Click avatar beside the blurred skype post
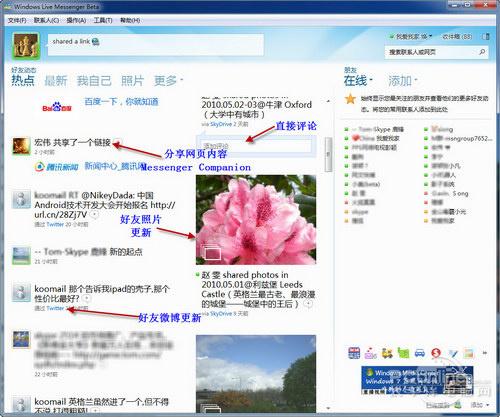The height and width of the screenshot is (417, 500). [x=21, y=339]
